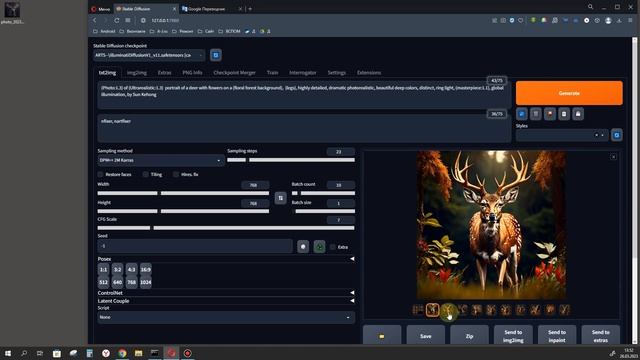The width and height of the screenshot is (640, 360).
Task: Go back in browser history
Action: [x=95, y=20]
